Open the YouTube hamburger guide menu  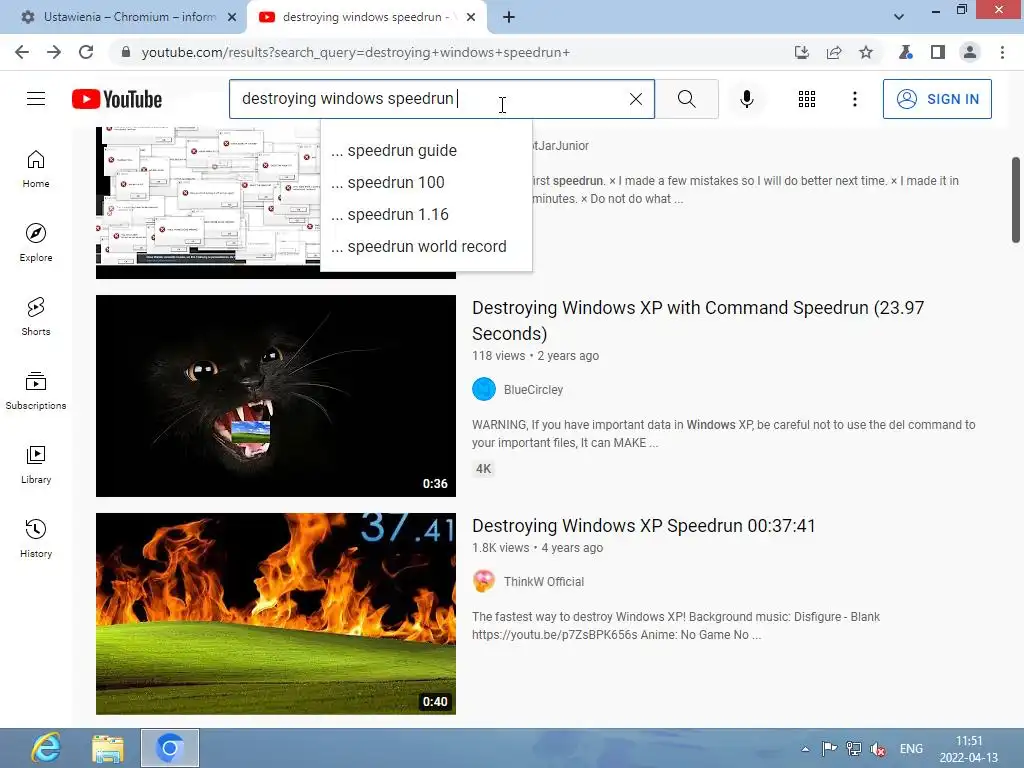pos(36,99)
